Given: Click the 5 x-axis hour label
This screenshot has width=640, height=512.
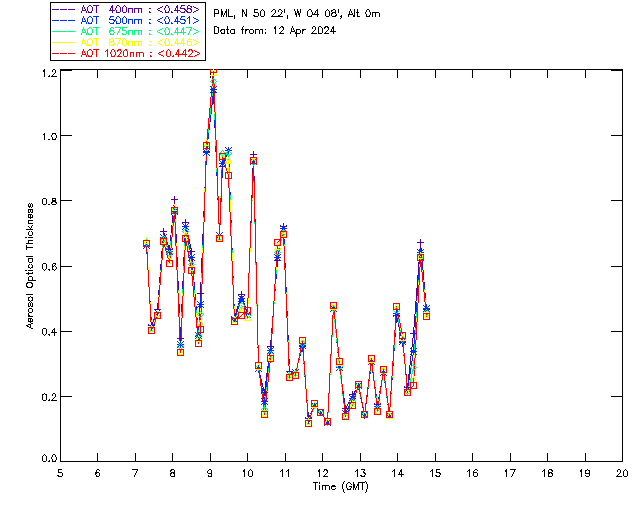Looking at the screenshot, I should (x=60, y=473).
